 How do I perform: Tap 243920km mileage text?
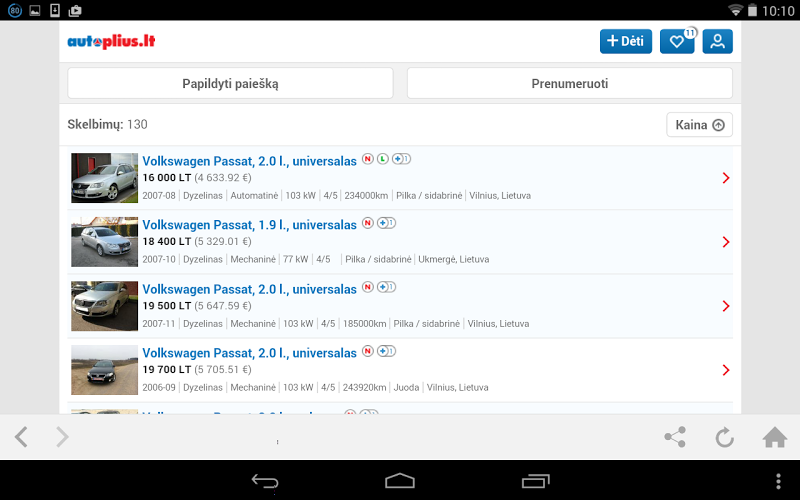(x=364, y=388)
